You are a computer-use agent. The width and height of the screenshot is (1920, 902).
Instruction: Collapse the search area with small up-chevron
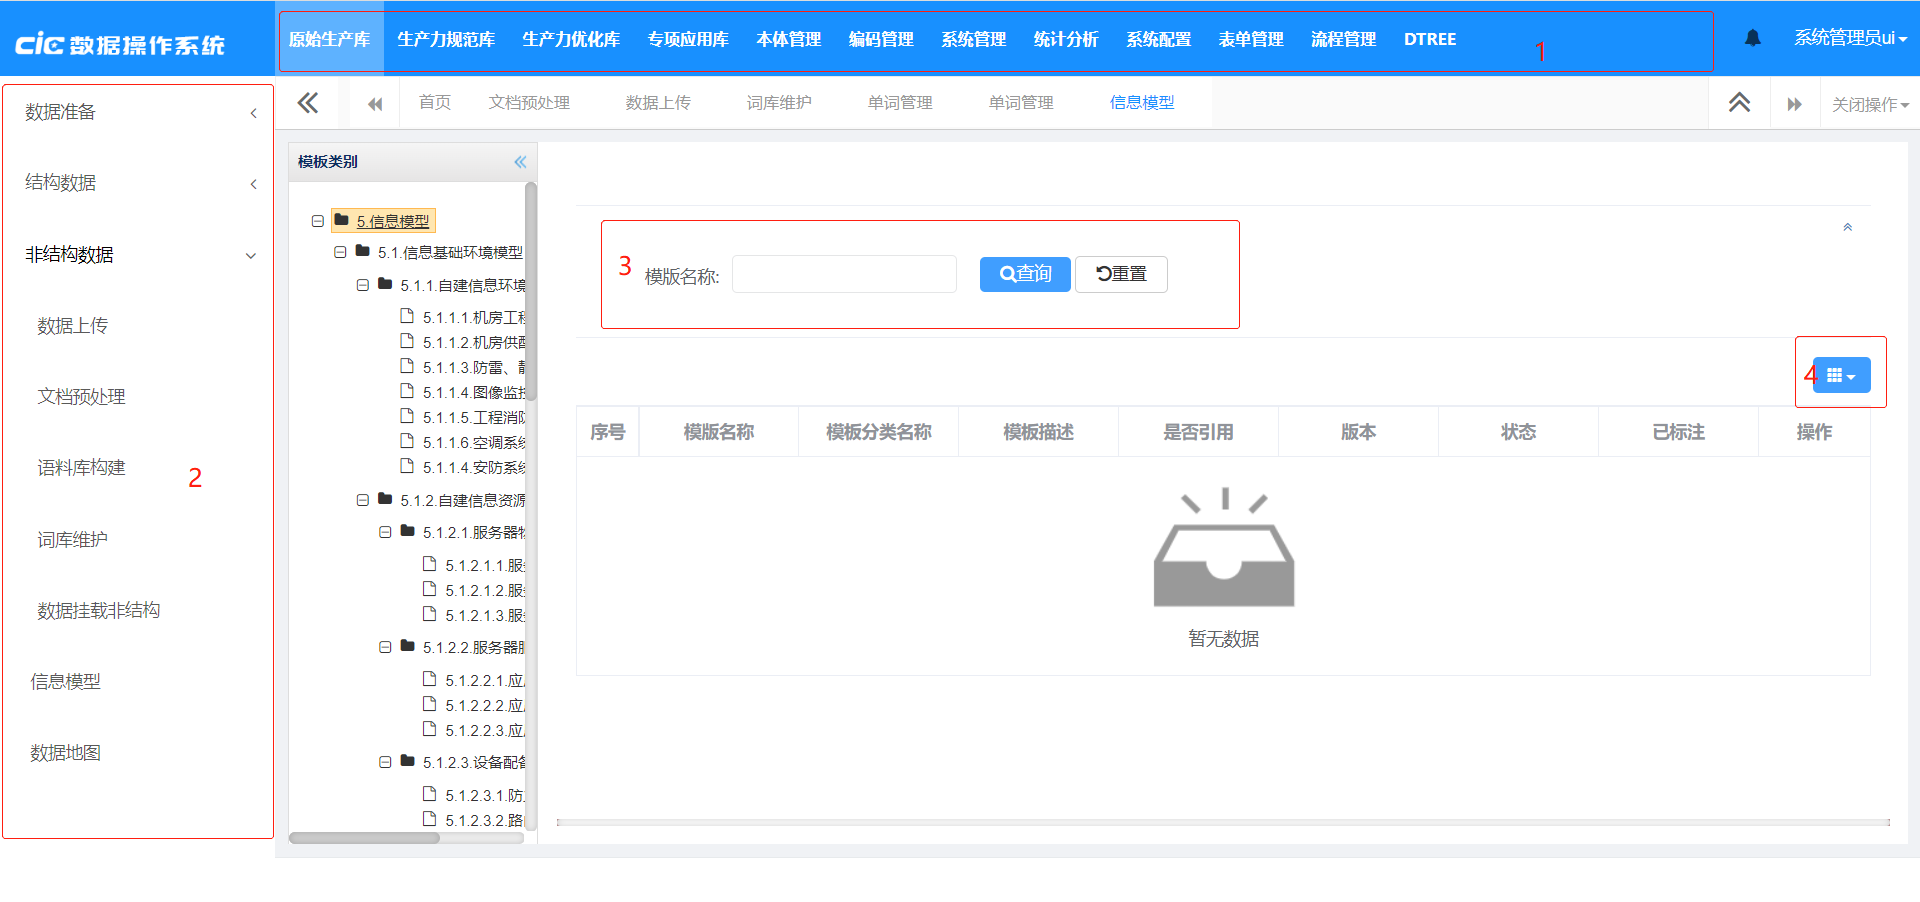(x=1847, y=228)
